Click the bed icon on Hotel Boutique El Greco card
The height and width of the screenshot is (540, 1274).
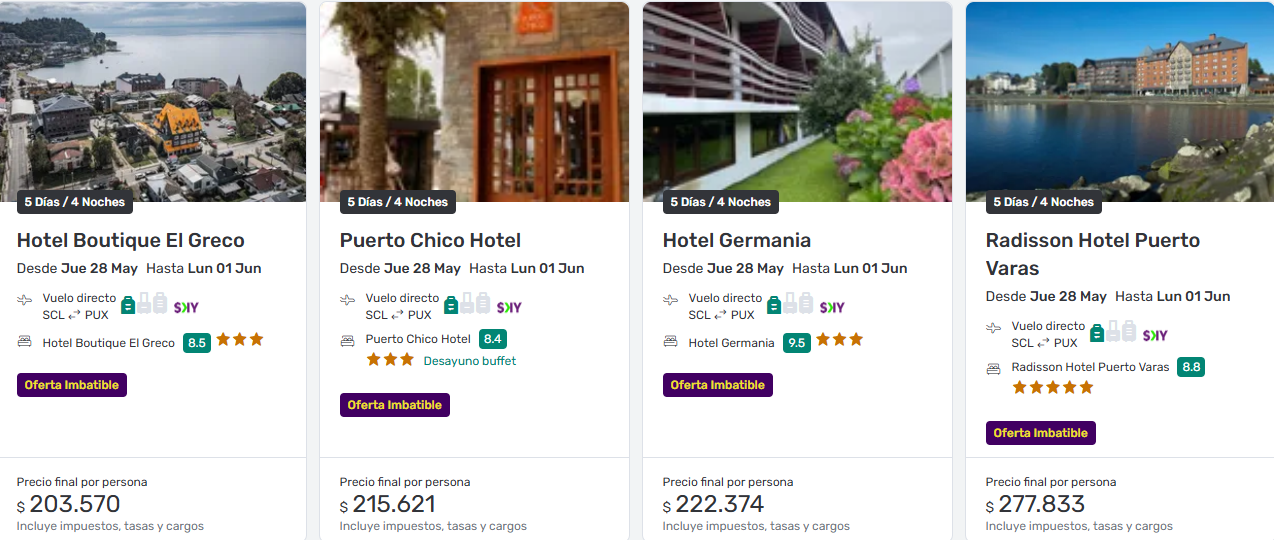(25, 342)
